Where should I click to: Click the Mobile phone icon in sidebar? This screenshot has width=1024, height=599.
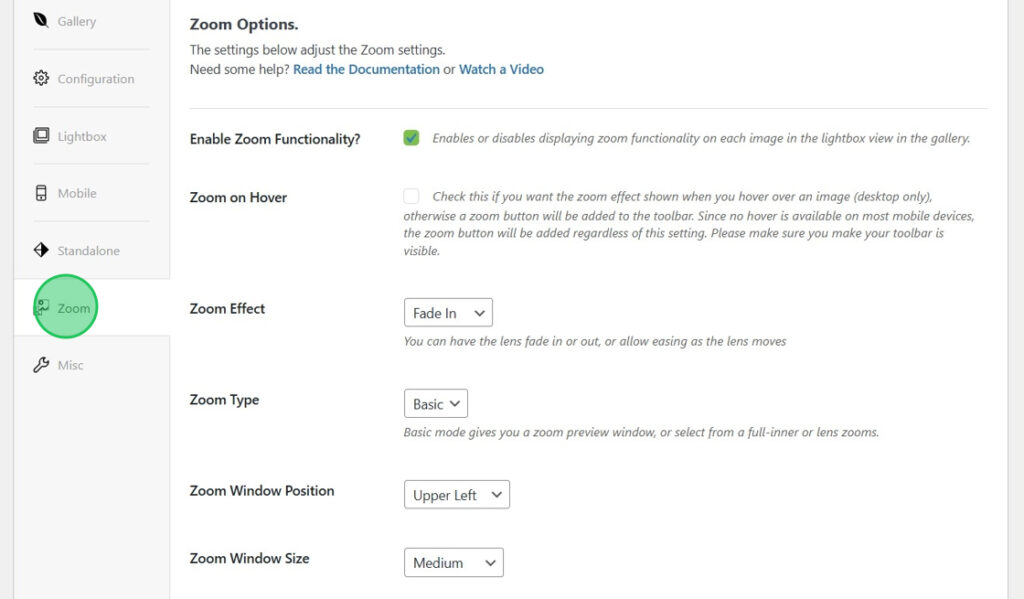pos(42,192)
